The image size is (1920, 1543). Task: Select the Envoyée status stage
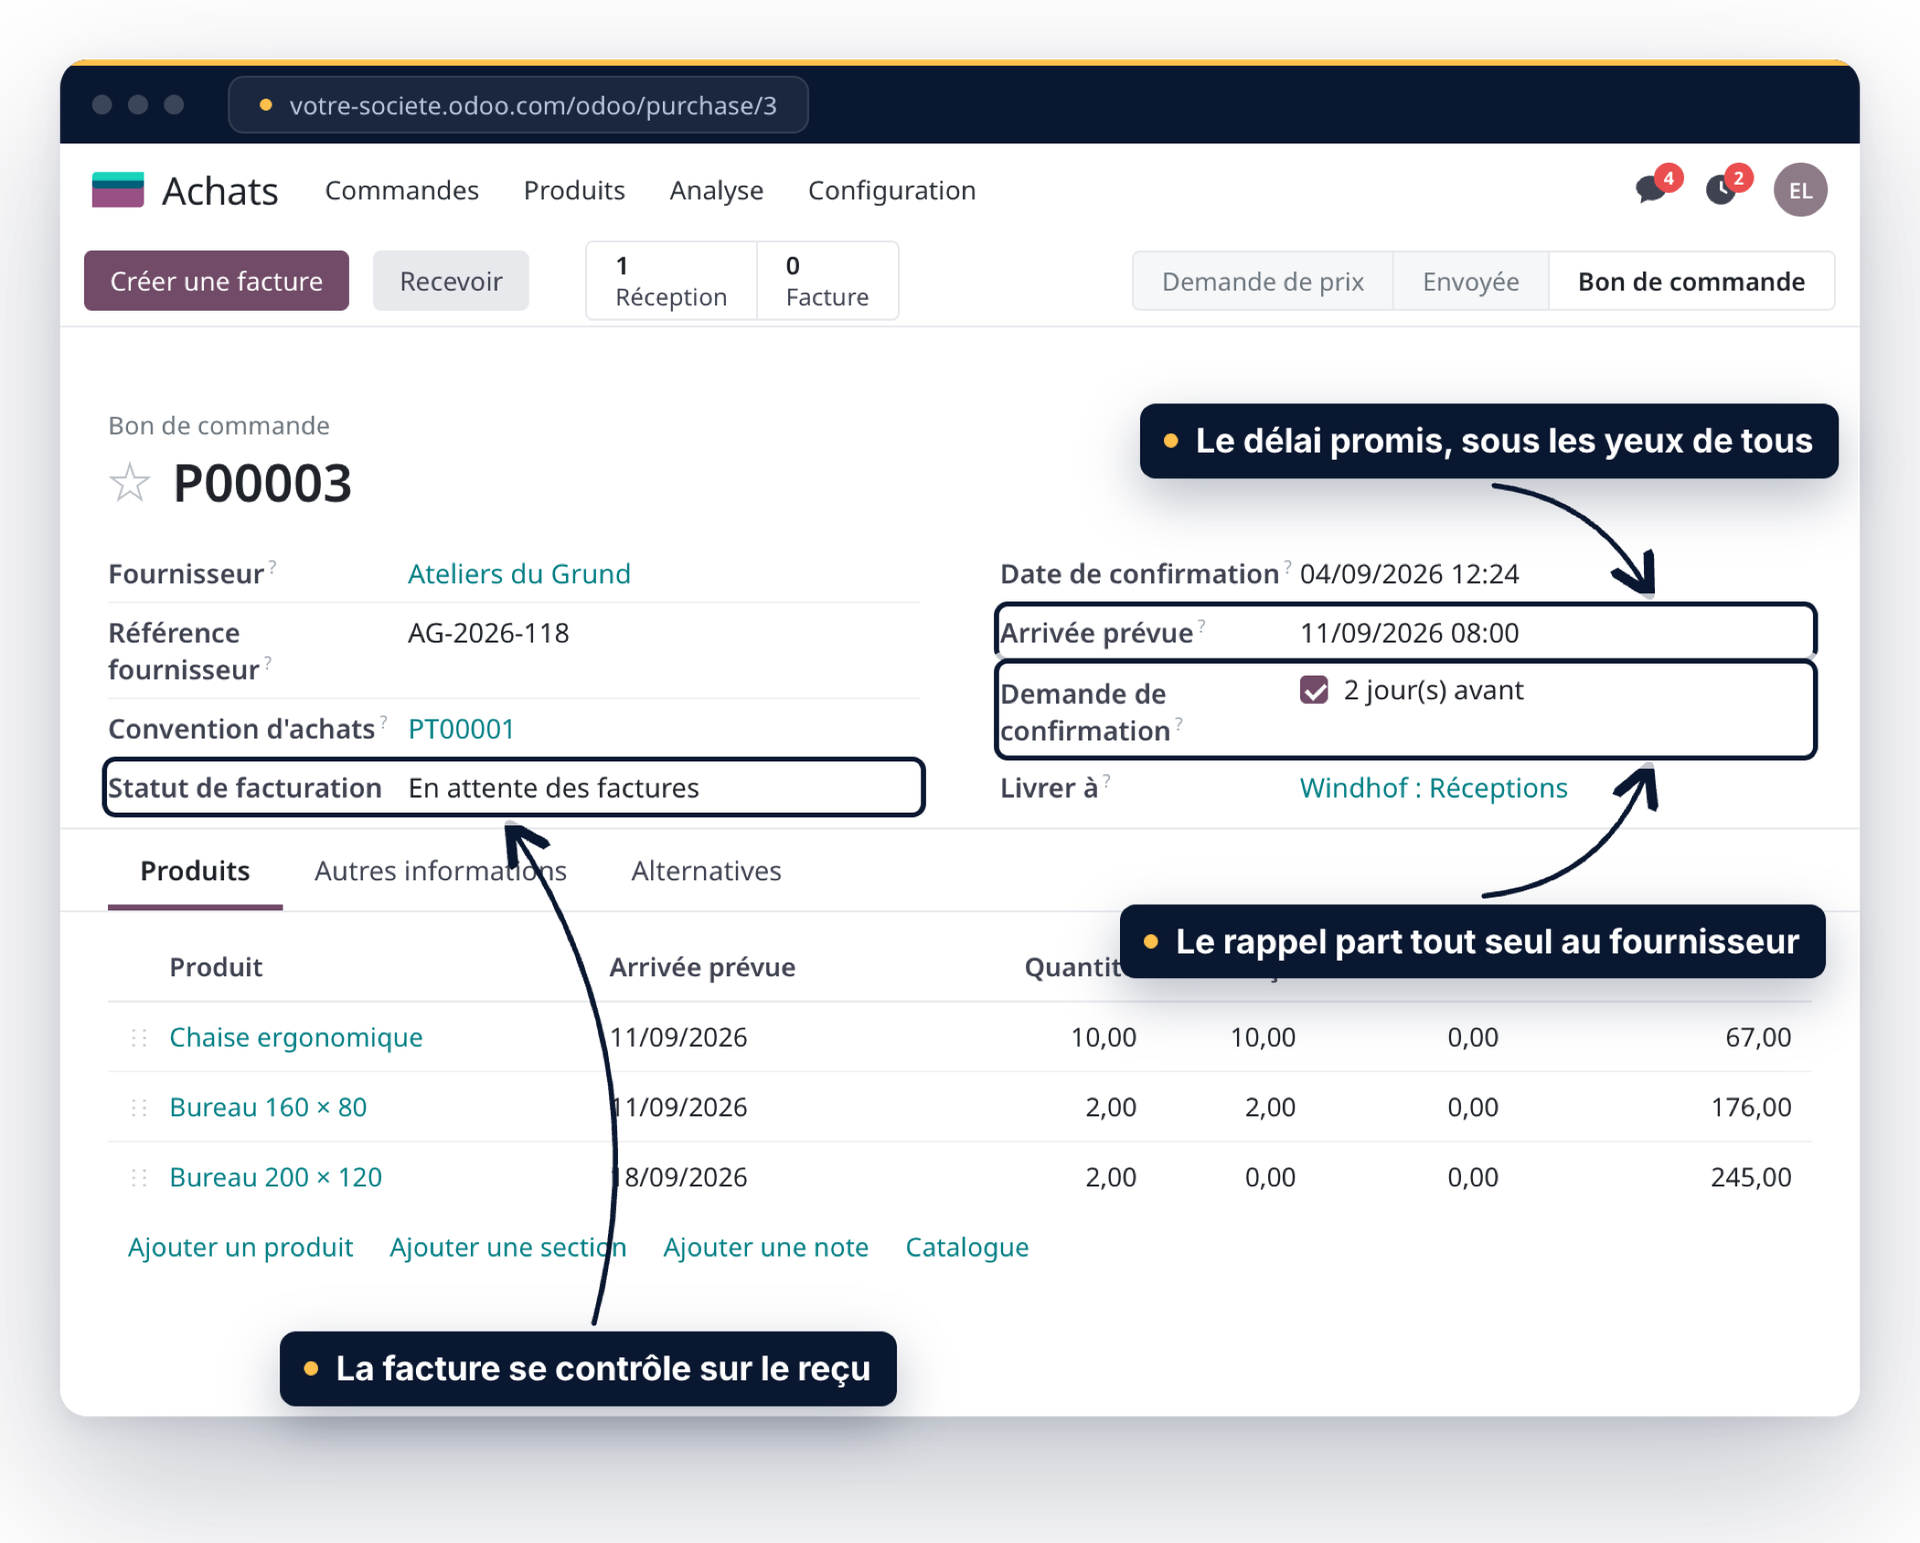point(1470,281)
